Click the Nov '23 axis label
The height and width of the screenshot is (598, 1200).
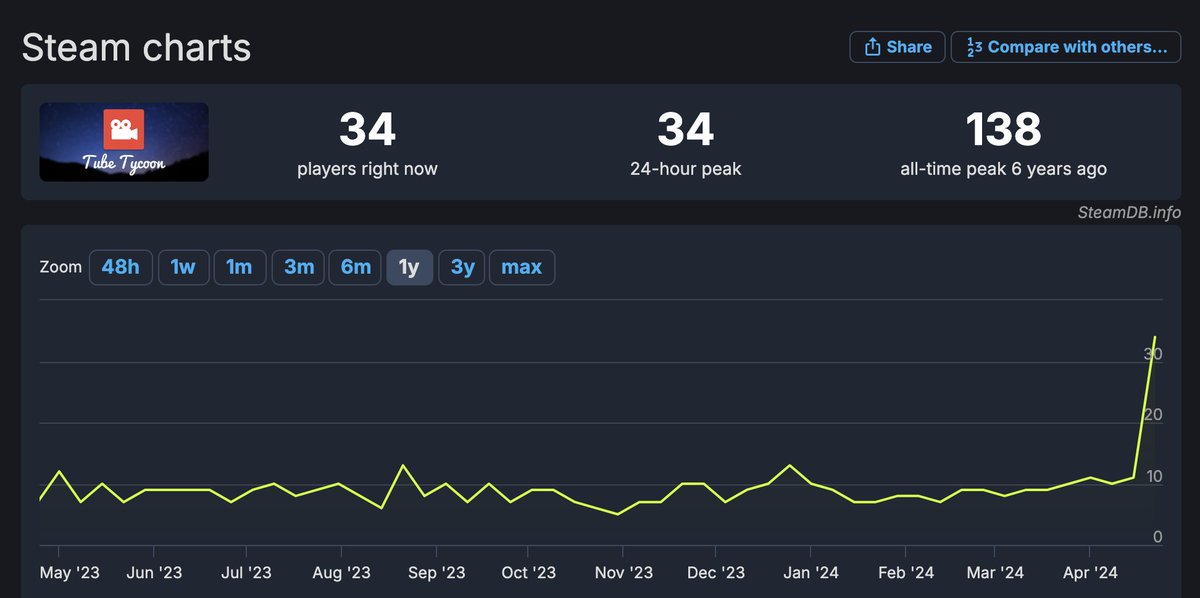(x=624, y=572)
